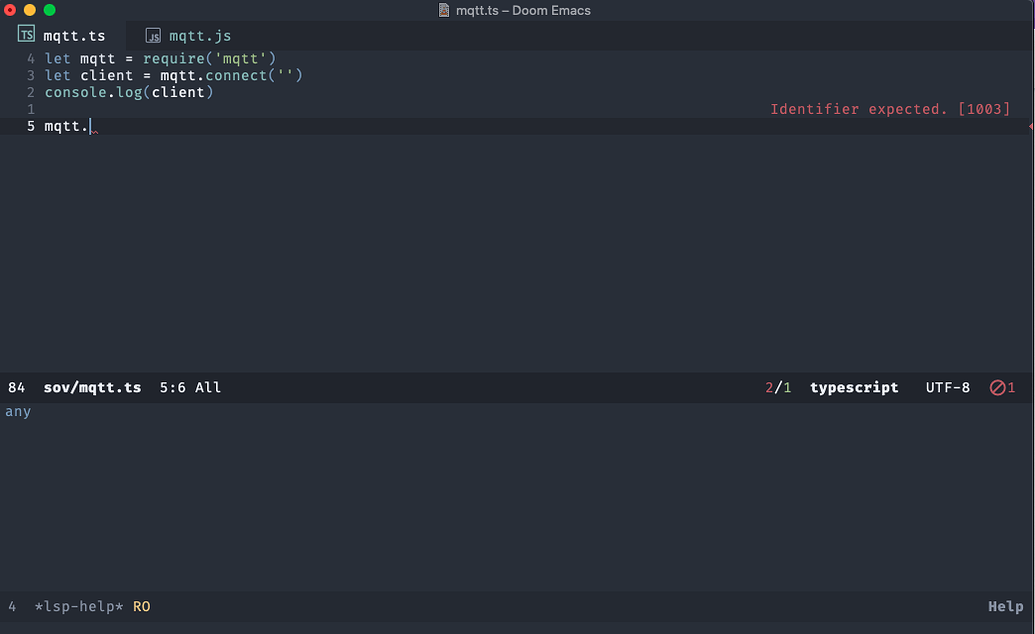
Task: Click the 2/1 workspace indicator in the modeline
Action: [x=777, y=387]
